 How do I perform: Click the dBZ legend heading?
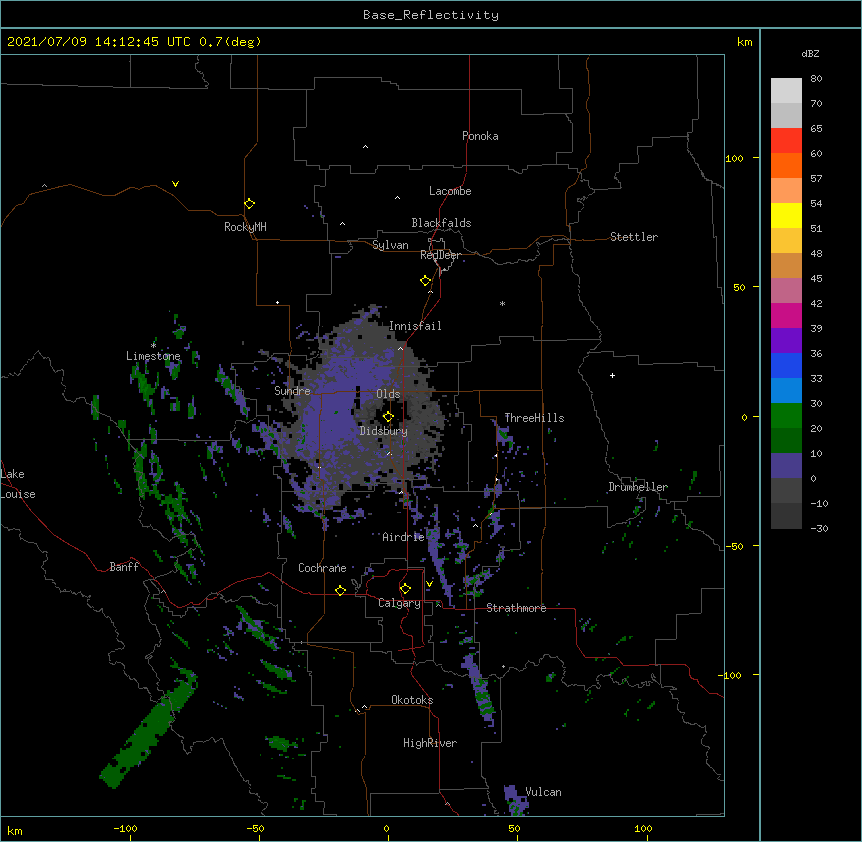(x=810, y=53)
